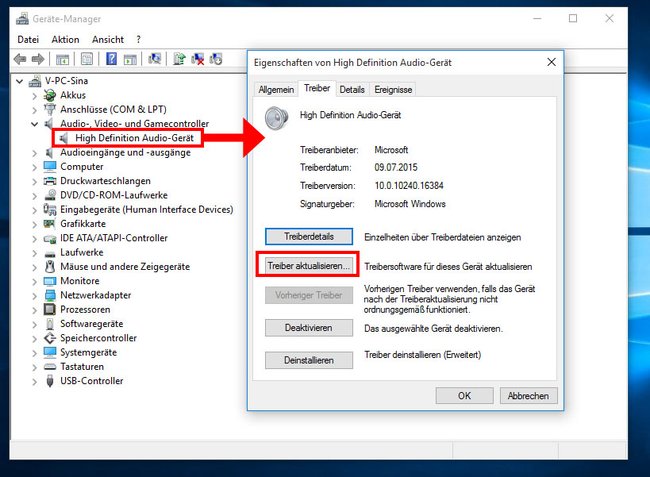The height and width of the screenshot is (477, 650).
Task: Select Audioeingänge und -ausgänge label
Action: [126, 153]
